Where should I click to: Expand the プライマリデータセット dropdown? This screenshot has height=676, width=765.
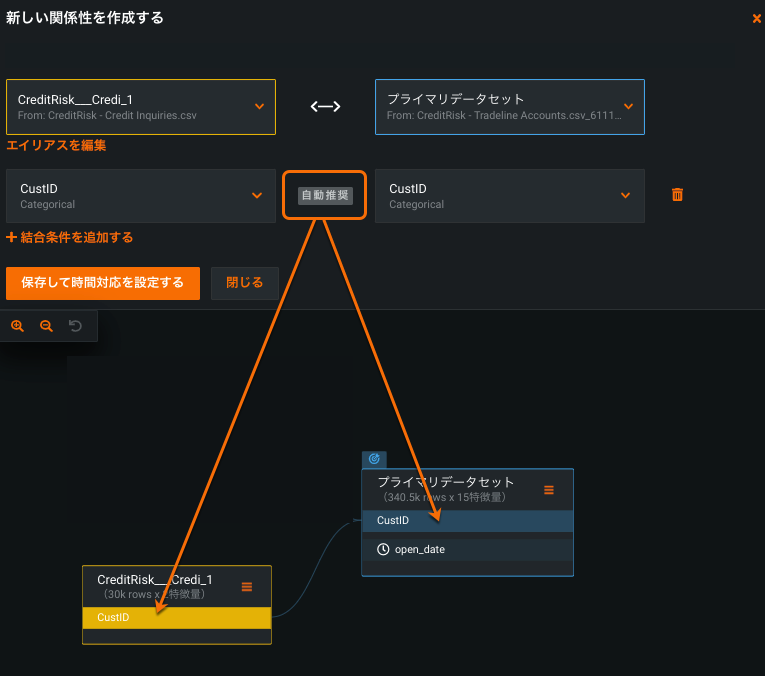point(628,106)
